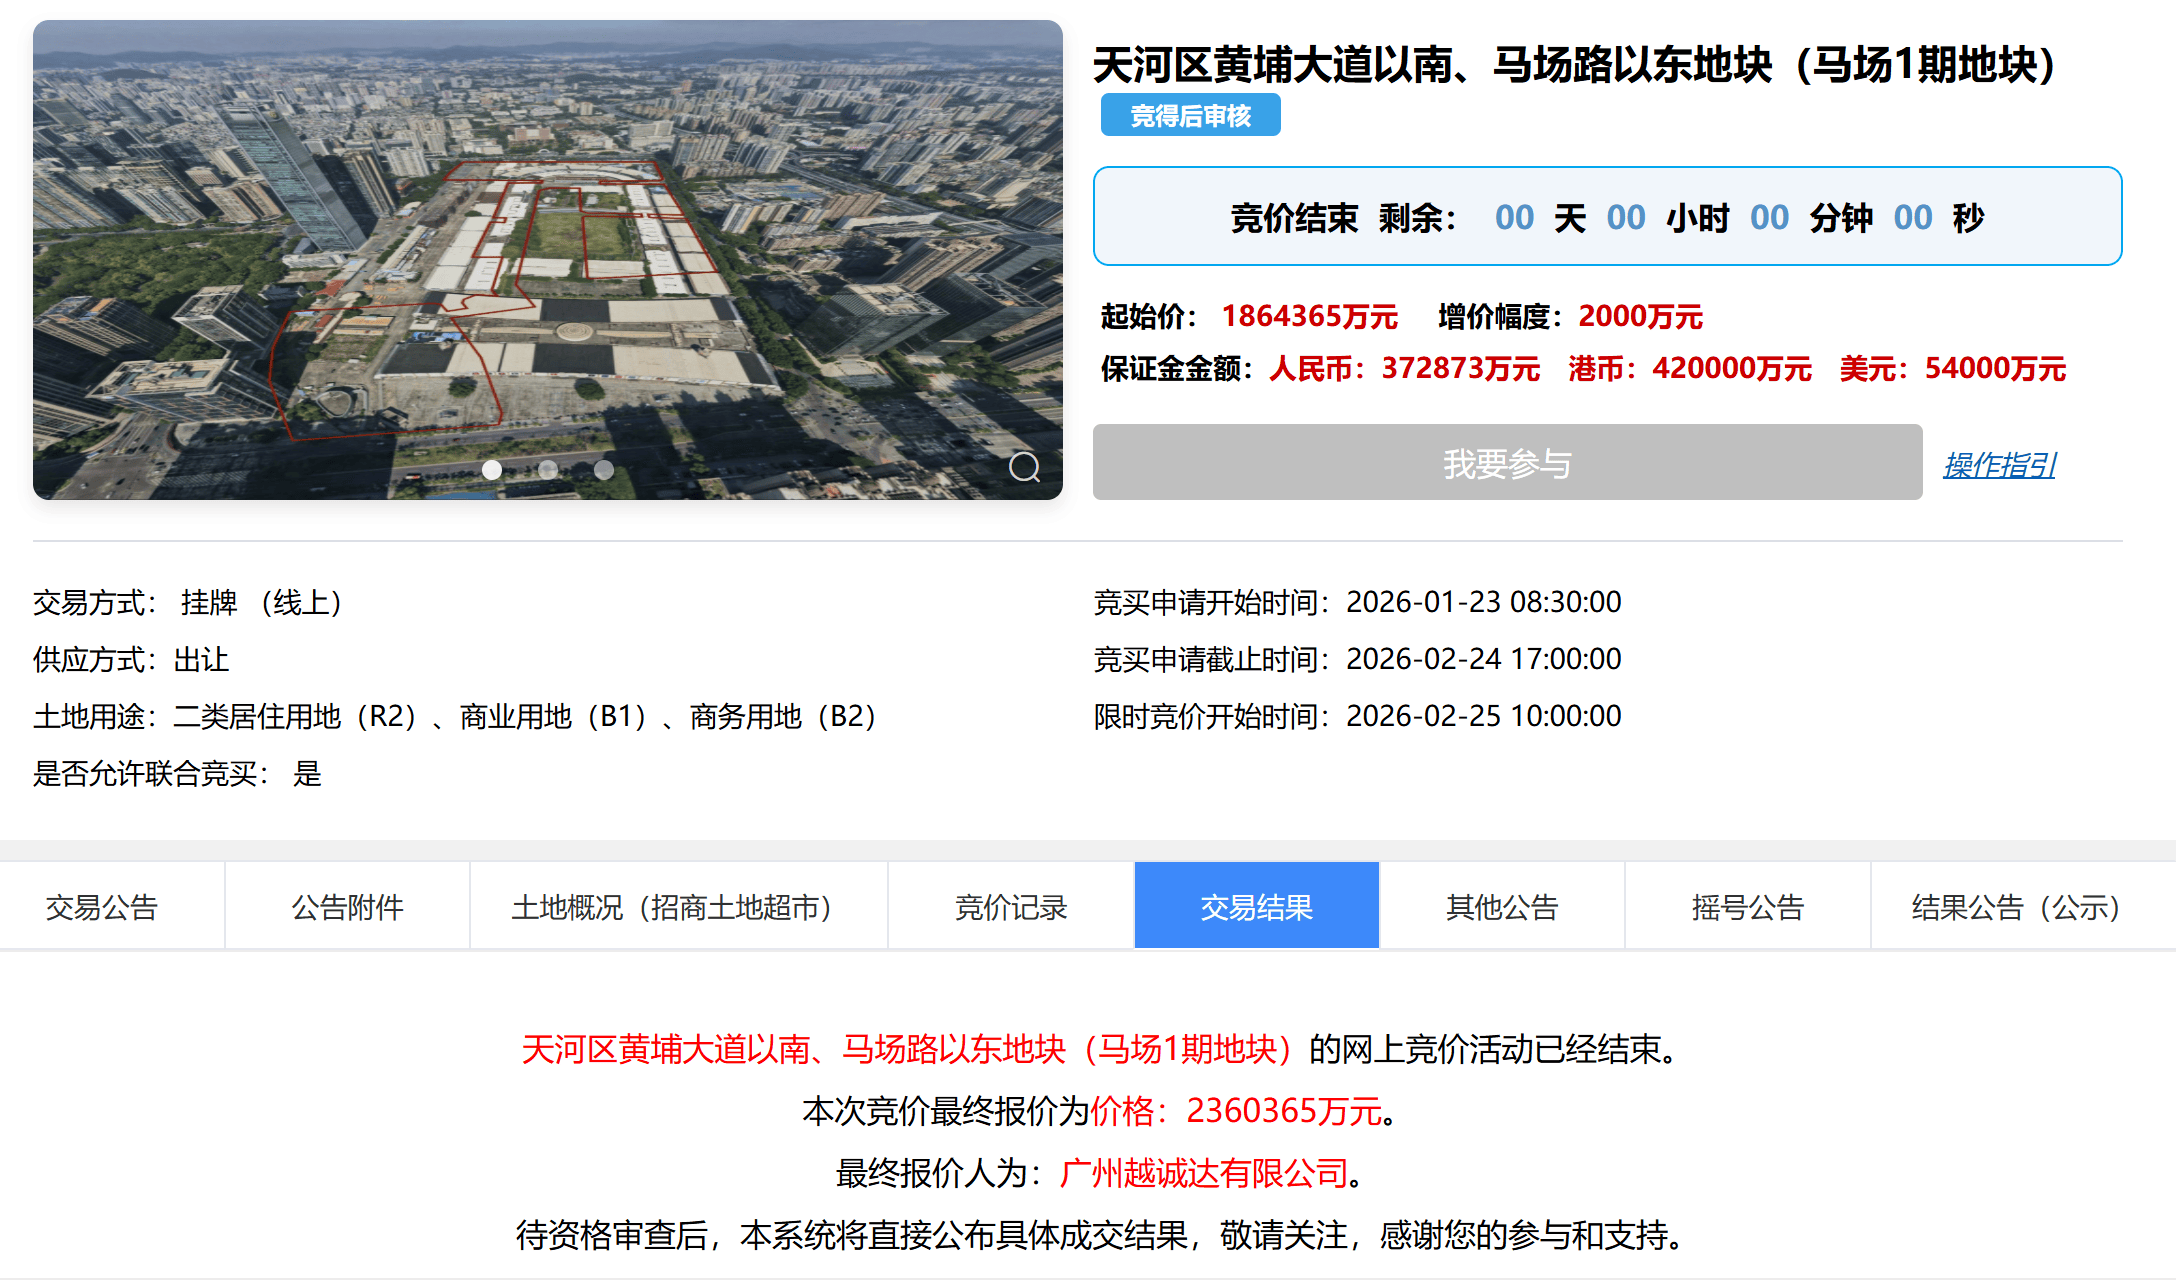View the 摇号公告 tab
2176x1280 pixels.
click(x=1746, y=905)
